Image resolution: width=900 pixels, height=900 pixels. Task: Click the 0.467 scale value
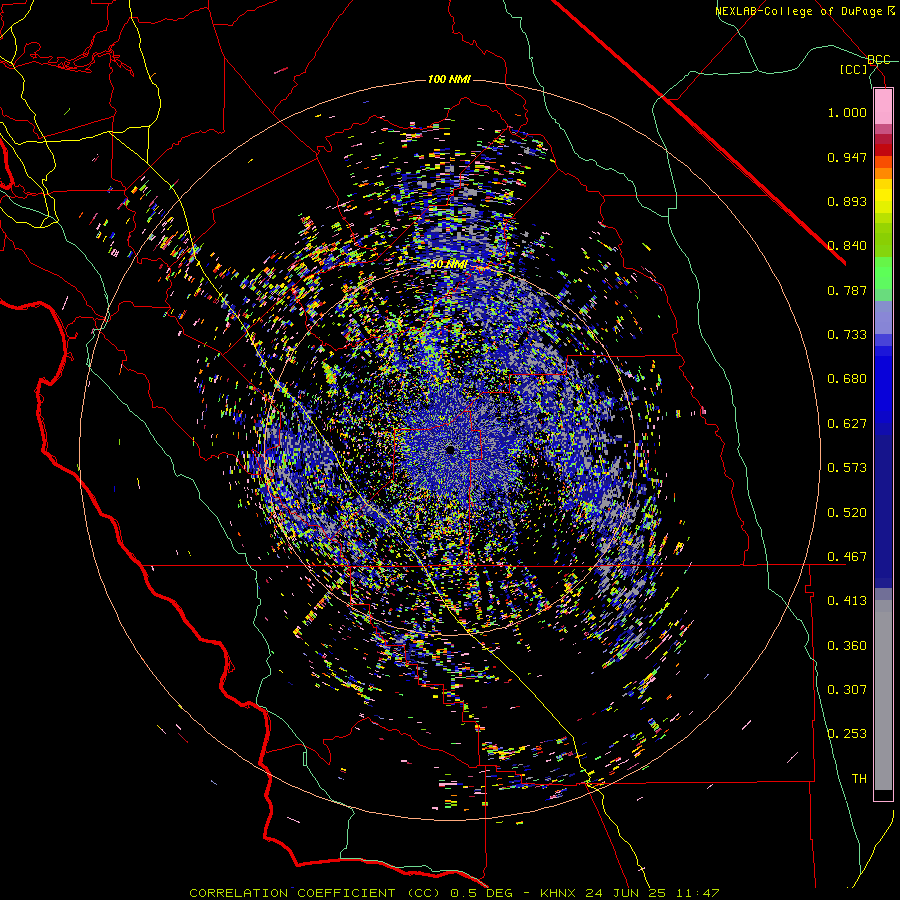coord(847,557)
